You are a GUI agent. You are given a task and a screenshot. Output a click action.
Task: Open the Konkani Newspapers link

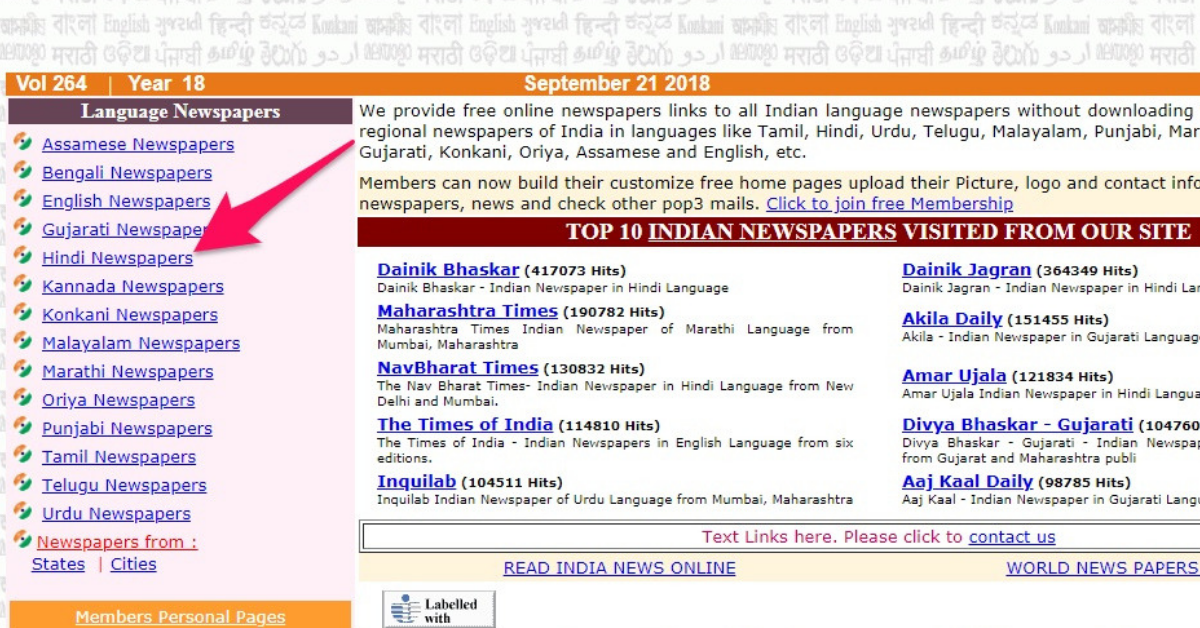[130, 315]
